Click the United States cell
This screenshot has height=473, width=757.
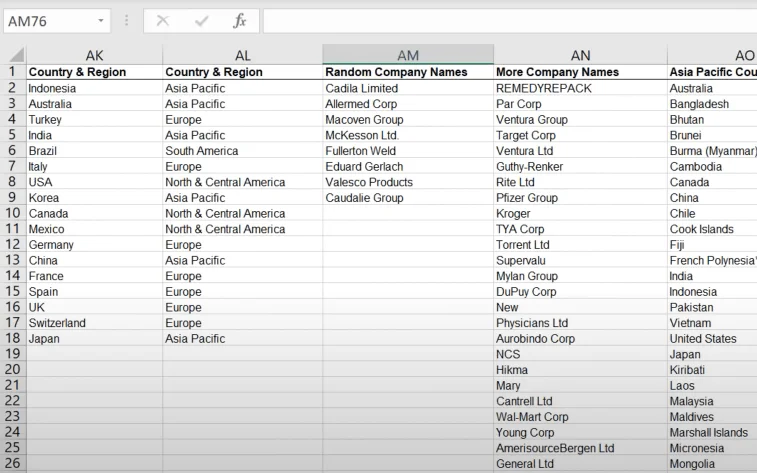click(x=712, y=339)
